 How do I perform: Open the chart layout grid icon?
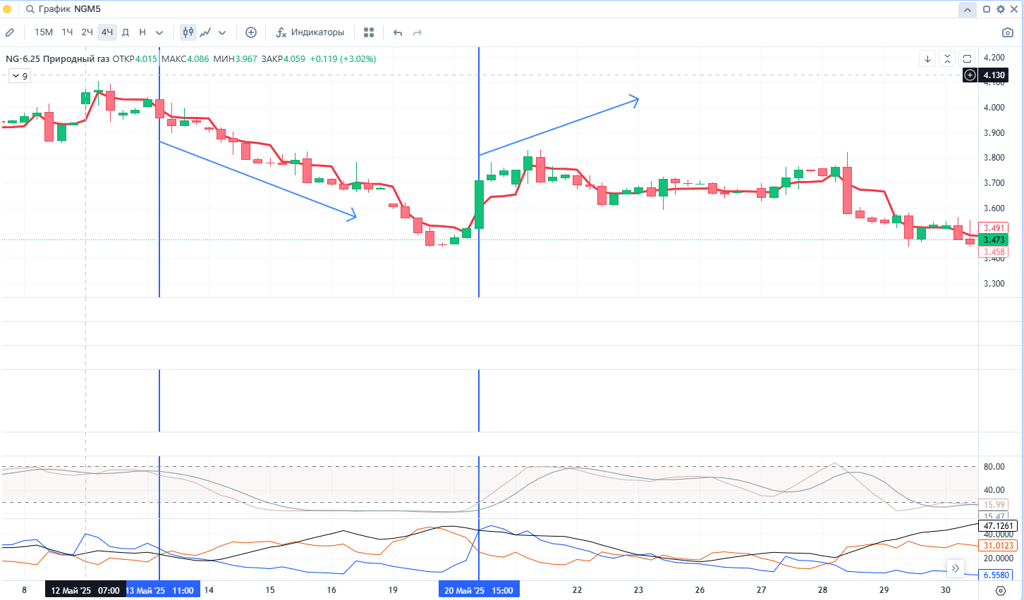(x=369, y=32)
